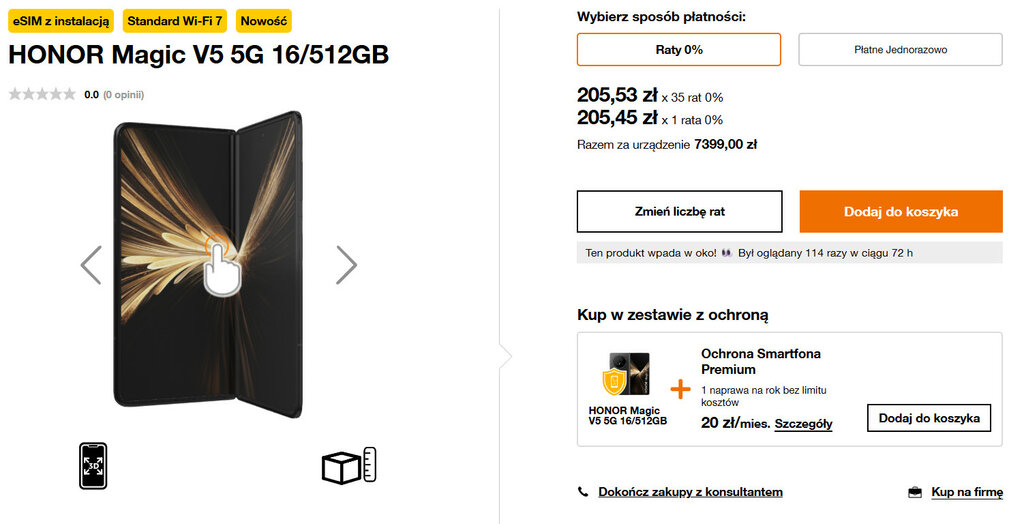This screenshot has width=1024, height=524.
Task: Show next product image with right arrow
Action: pos(346,265)
